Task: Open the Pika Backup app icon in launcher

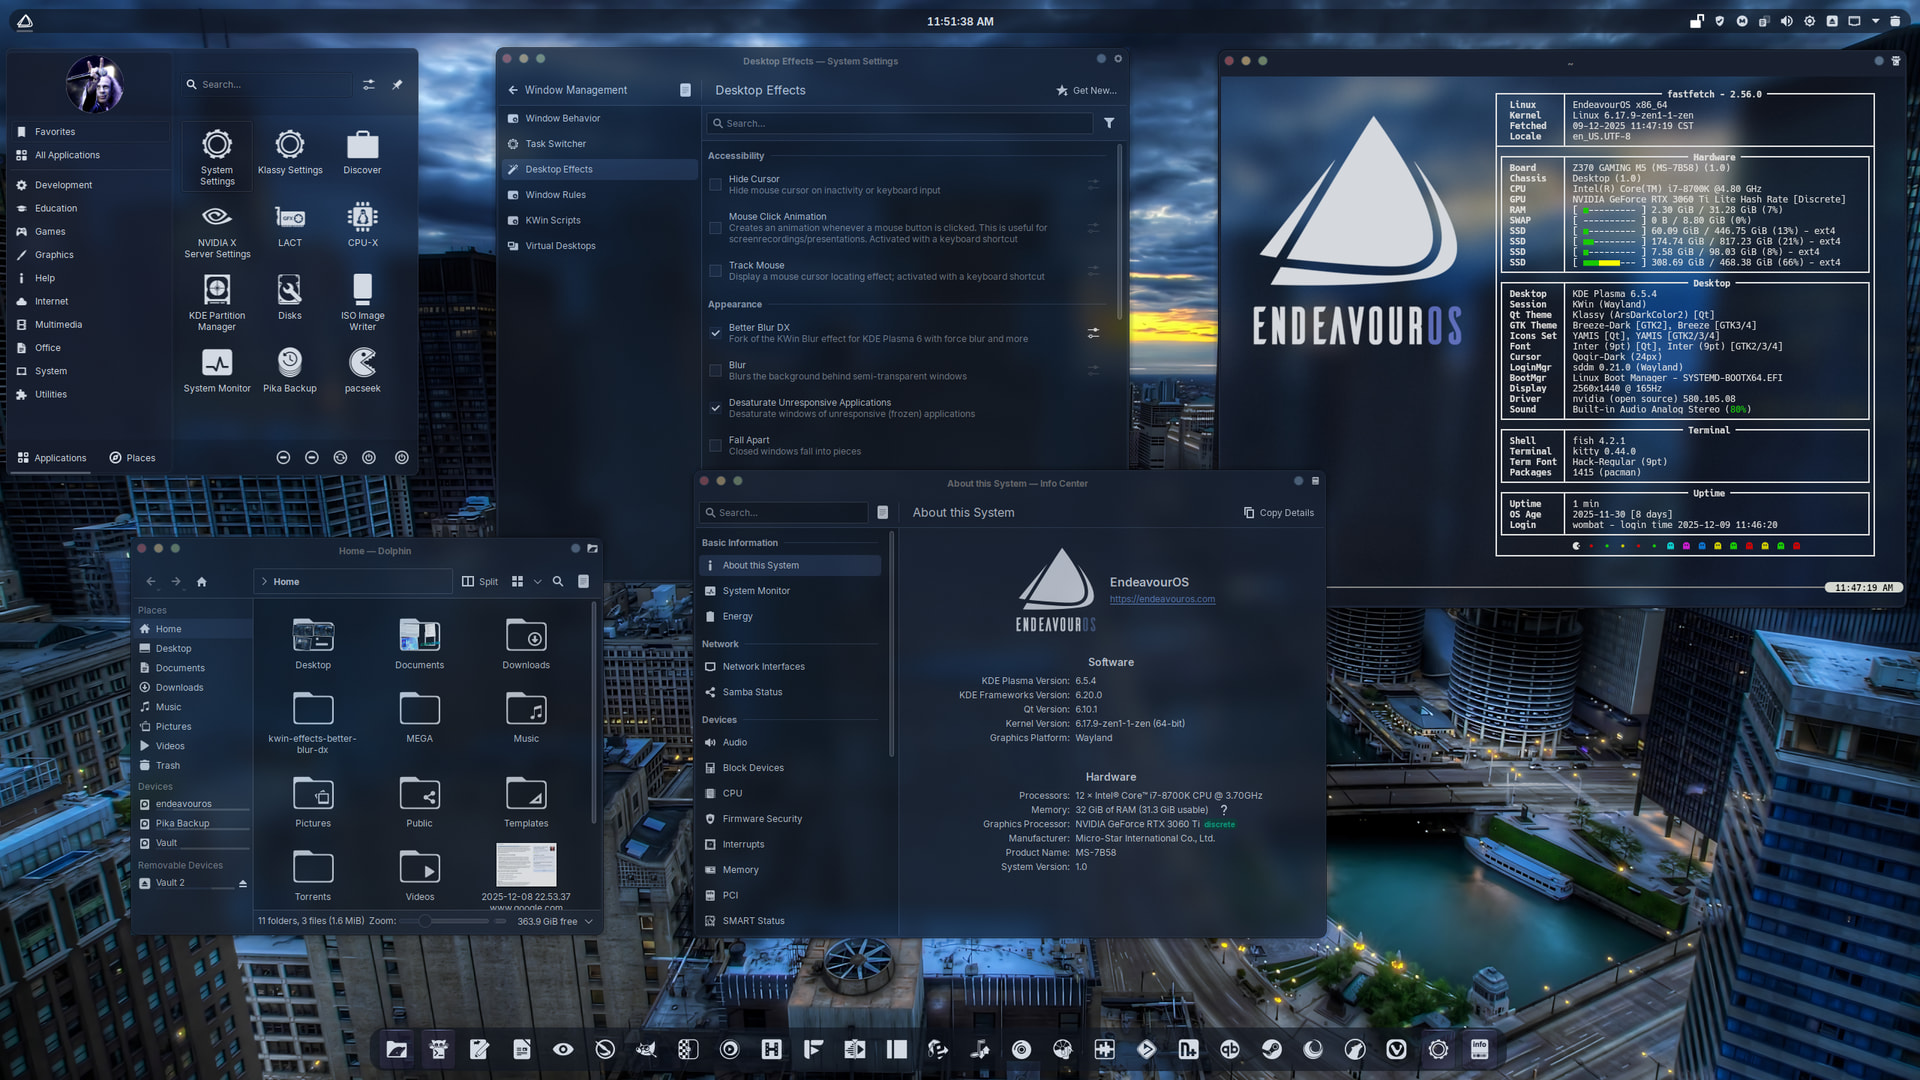Action: coord(290,370)
